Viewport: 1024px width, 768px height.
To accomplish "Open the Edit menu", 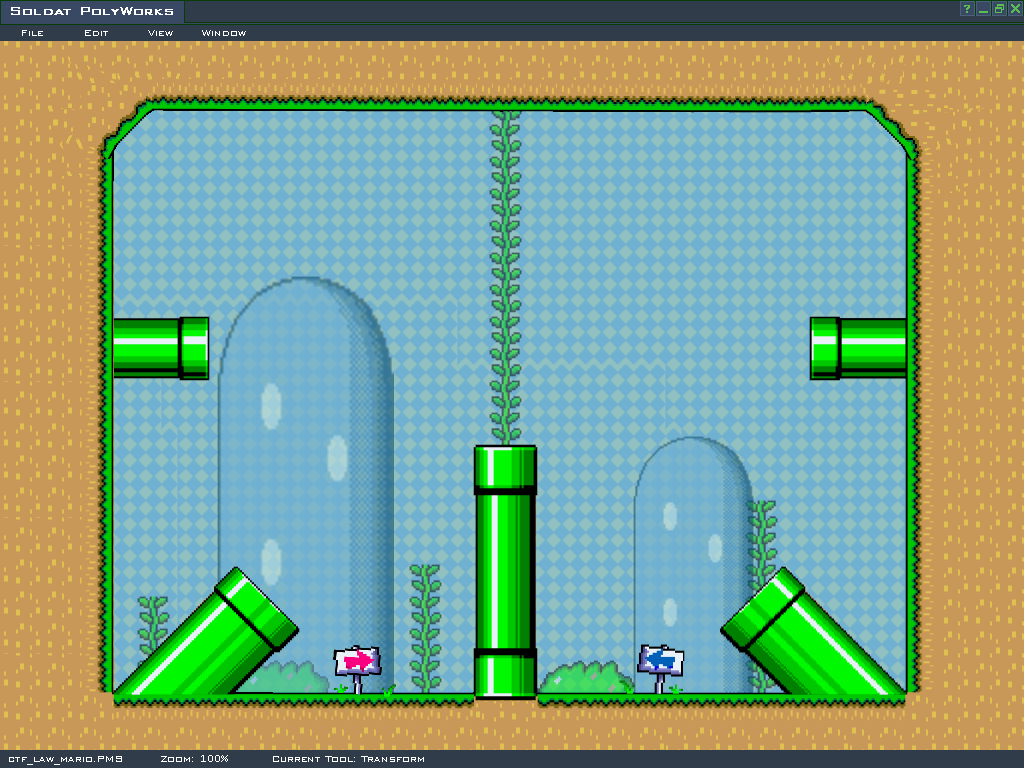I will click(x=96, y=33).
